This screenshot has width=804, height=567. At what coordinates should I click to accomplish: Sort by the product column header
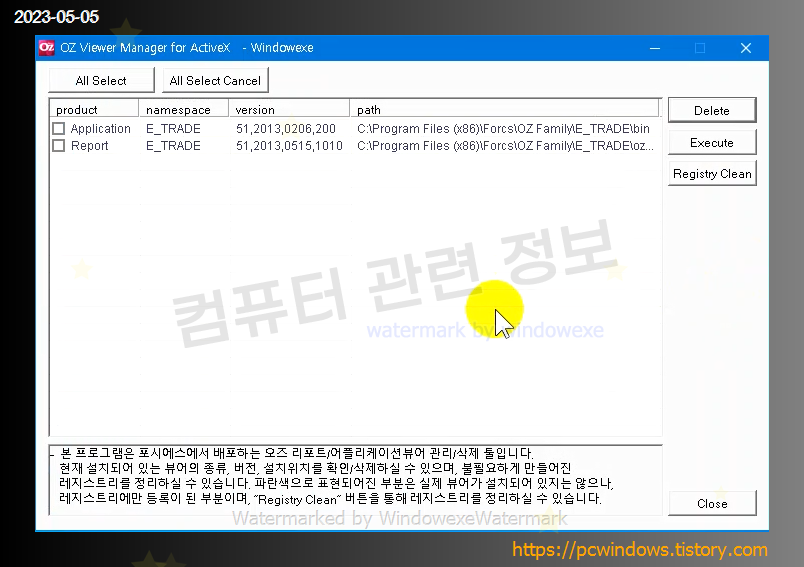point(94,110)
